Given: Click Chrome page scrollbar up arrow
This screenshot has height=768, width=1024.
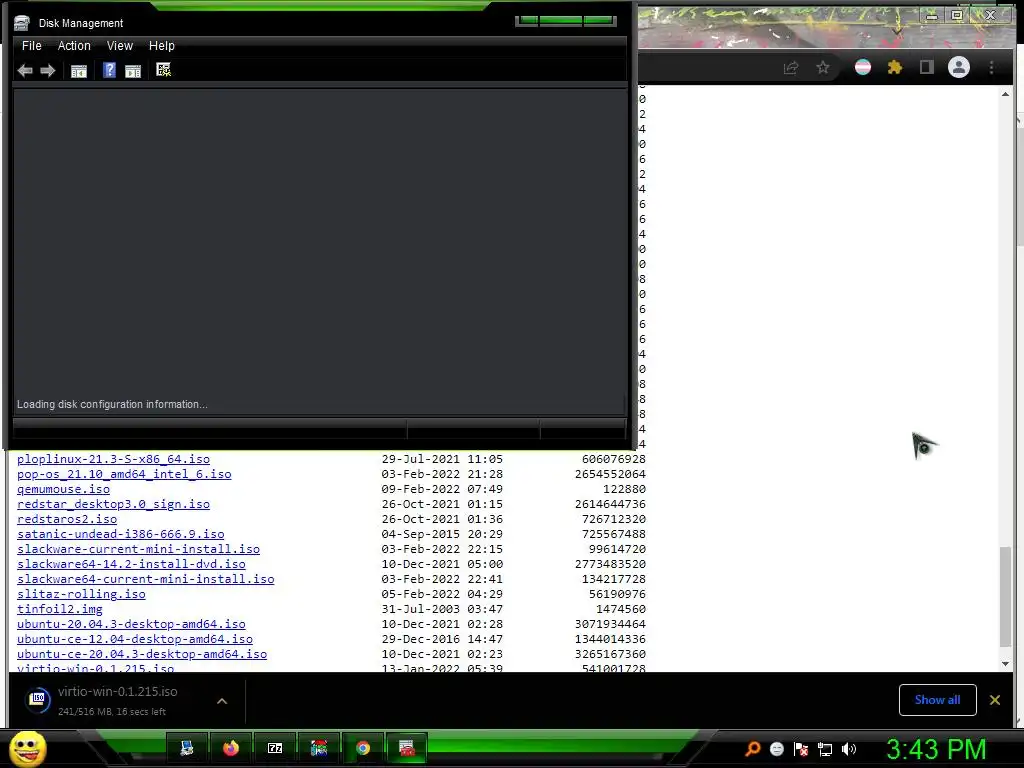Looking at the screenshot, I should click(x=1005, y=95).
